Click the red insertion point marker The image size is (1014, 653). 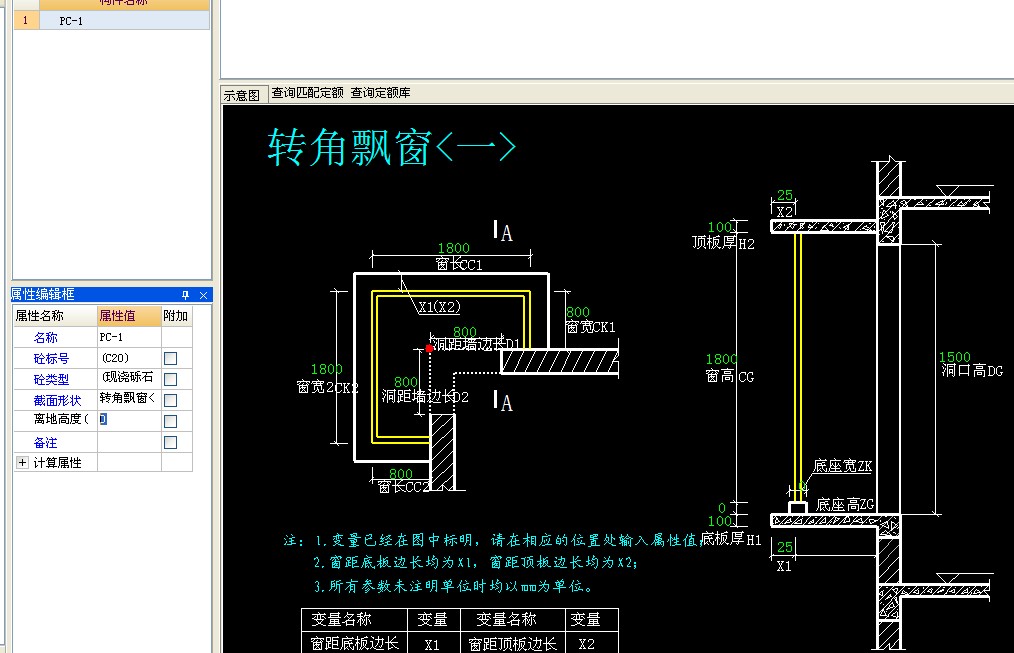(x=429, y=348)
